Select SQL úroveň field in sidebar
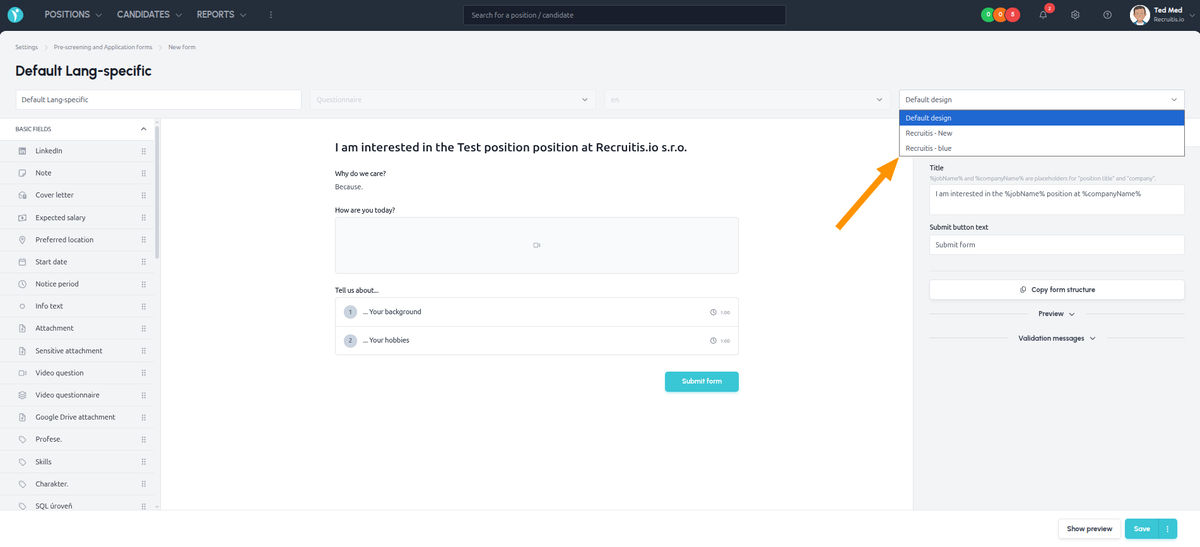The width and height of the screenshot is (1200, 547). 77,506
